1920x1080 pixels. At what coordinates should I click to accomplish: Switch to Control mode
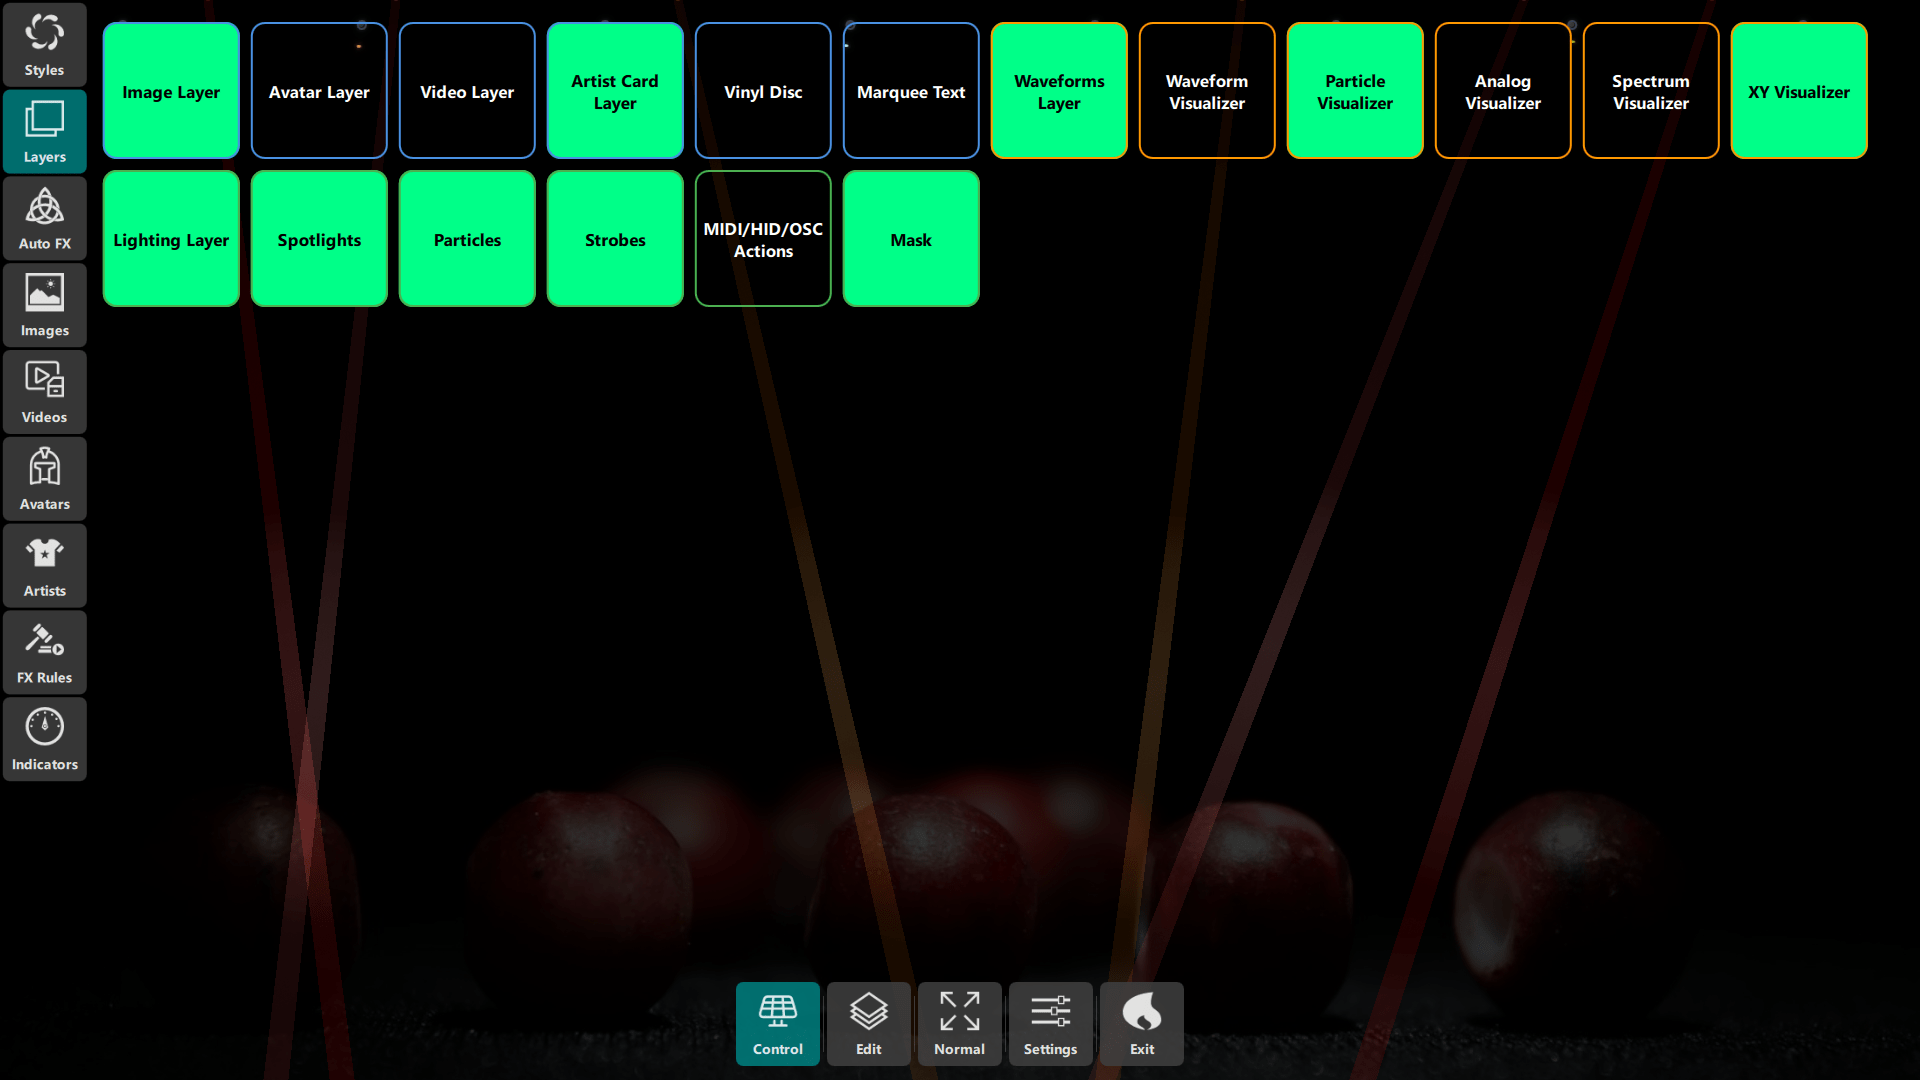pos(777,1023)
